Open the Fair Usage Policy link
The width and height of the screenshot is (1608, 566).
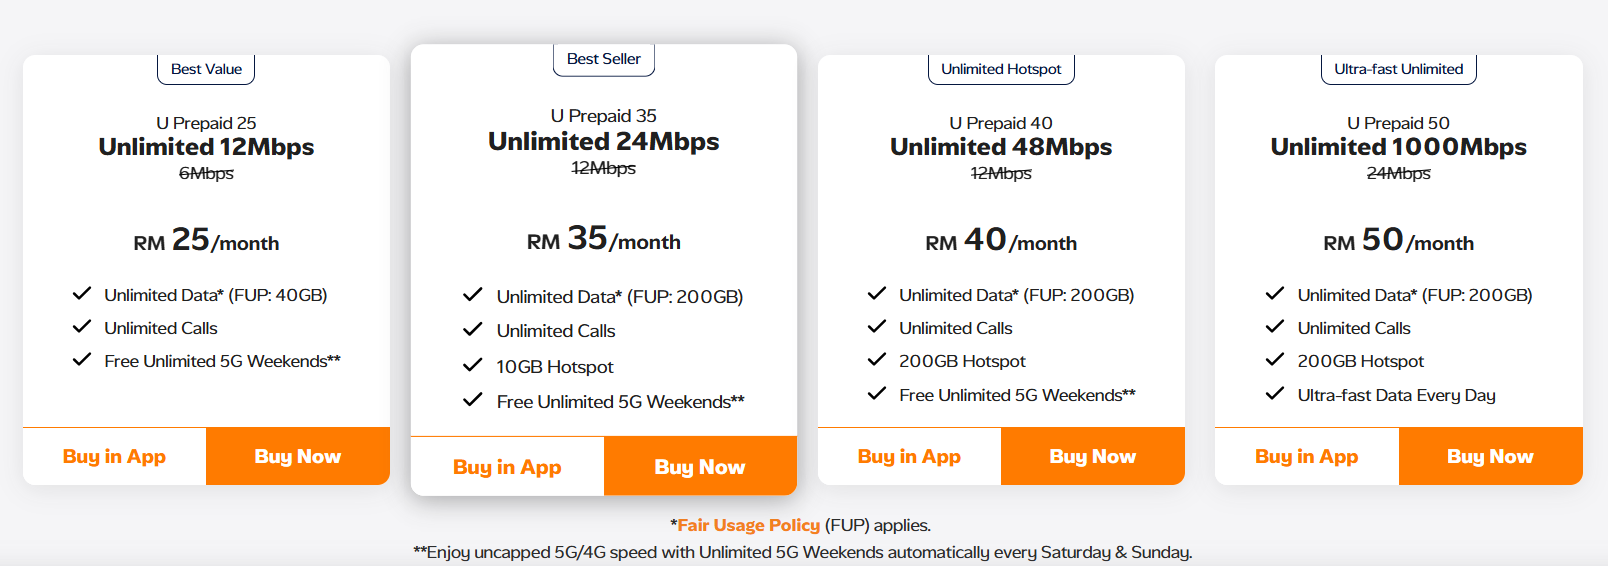coord(748,525)
